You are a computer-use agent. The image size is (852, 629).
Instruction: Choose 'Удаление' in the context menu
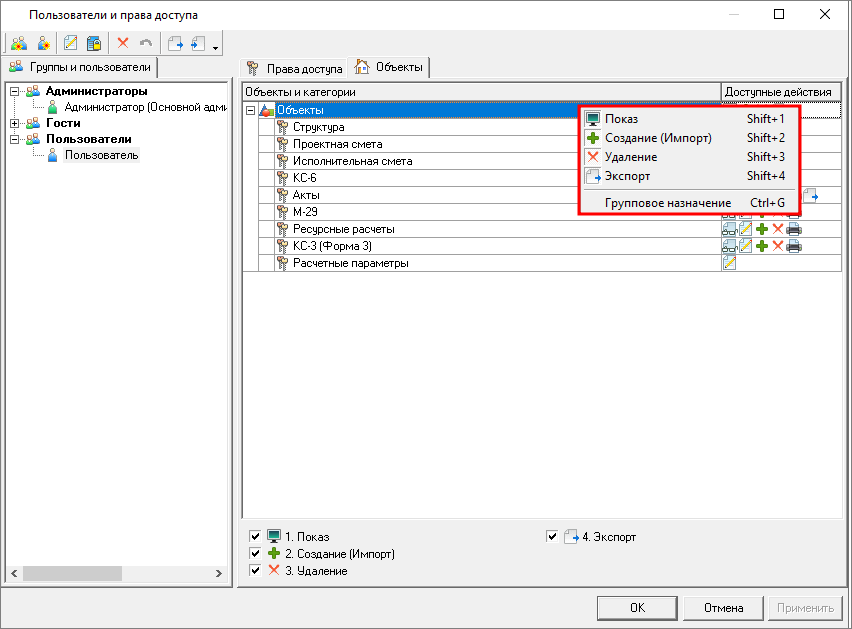click(x=630, y=157)
